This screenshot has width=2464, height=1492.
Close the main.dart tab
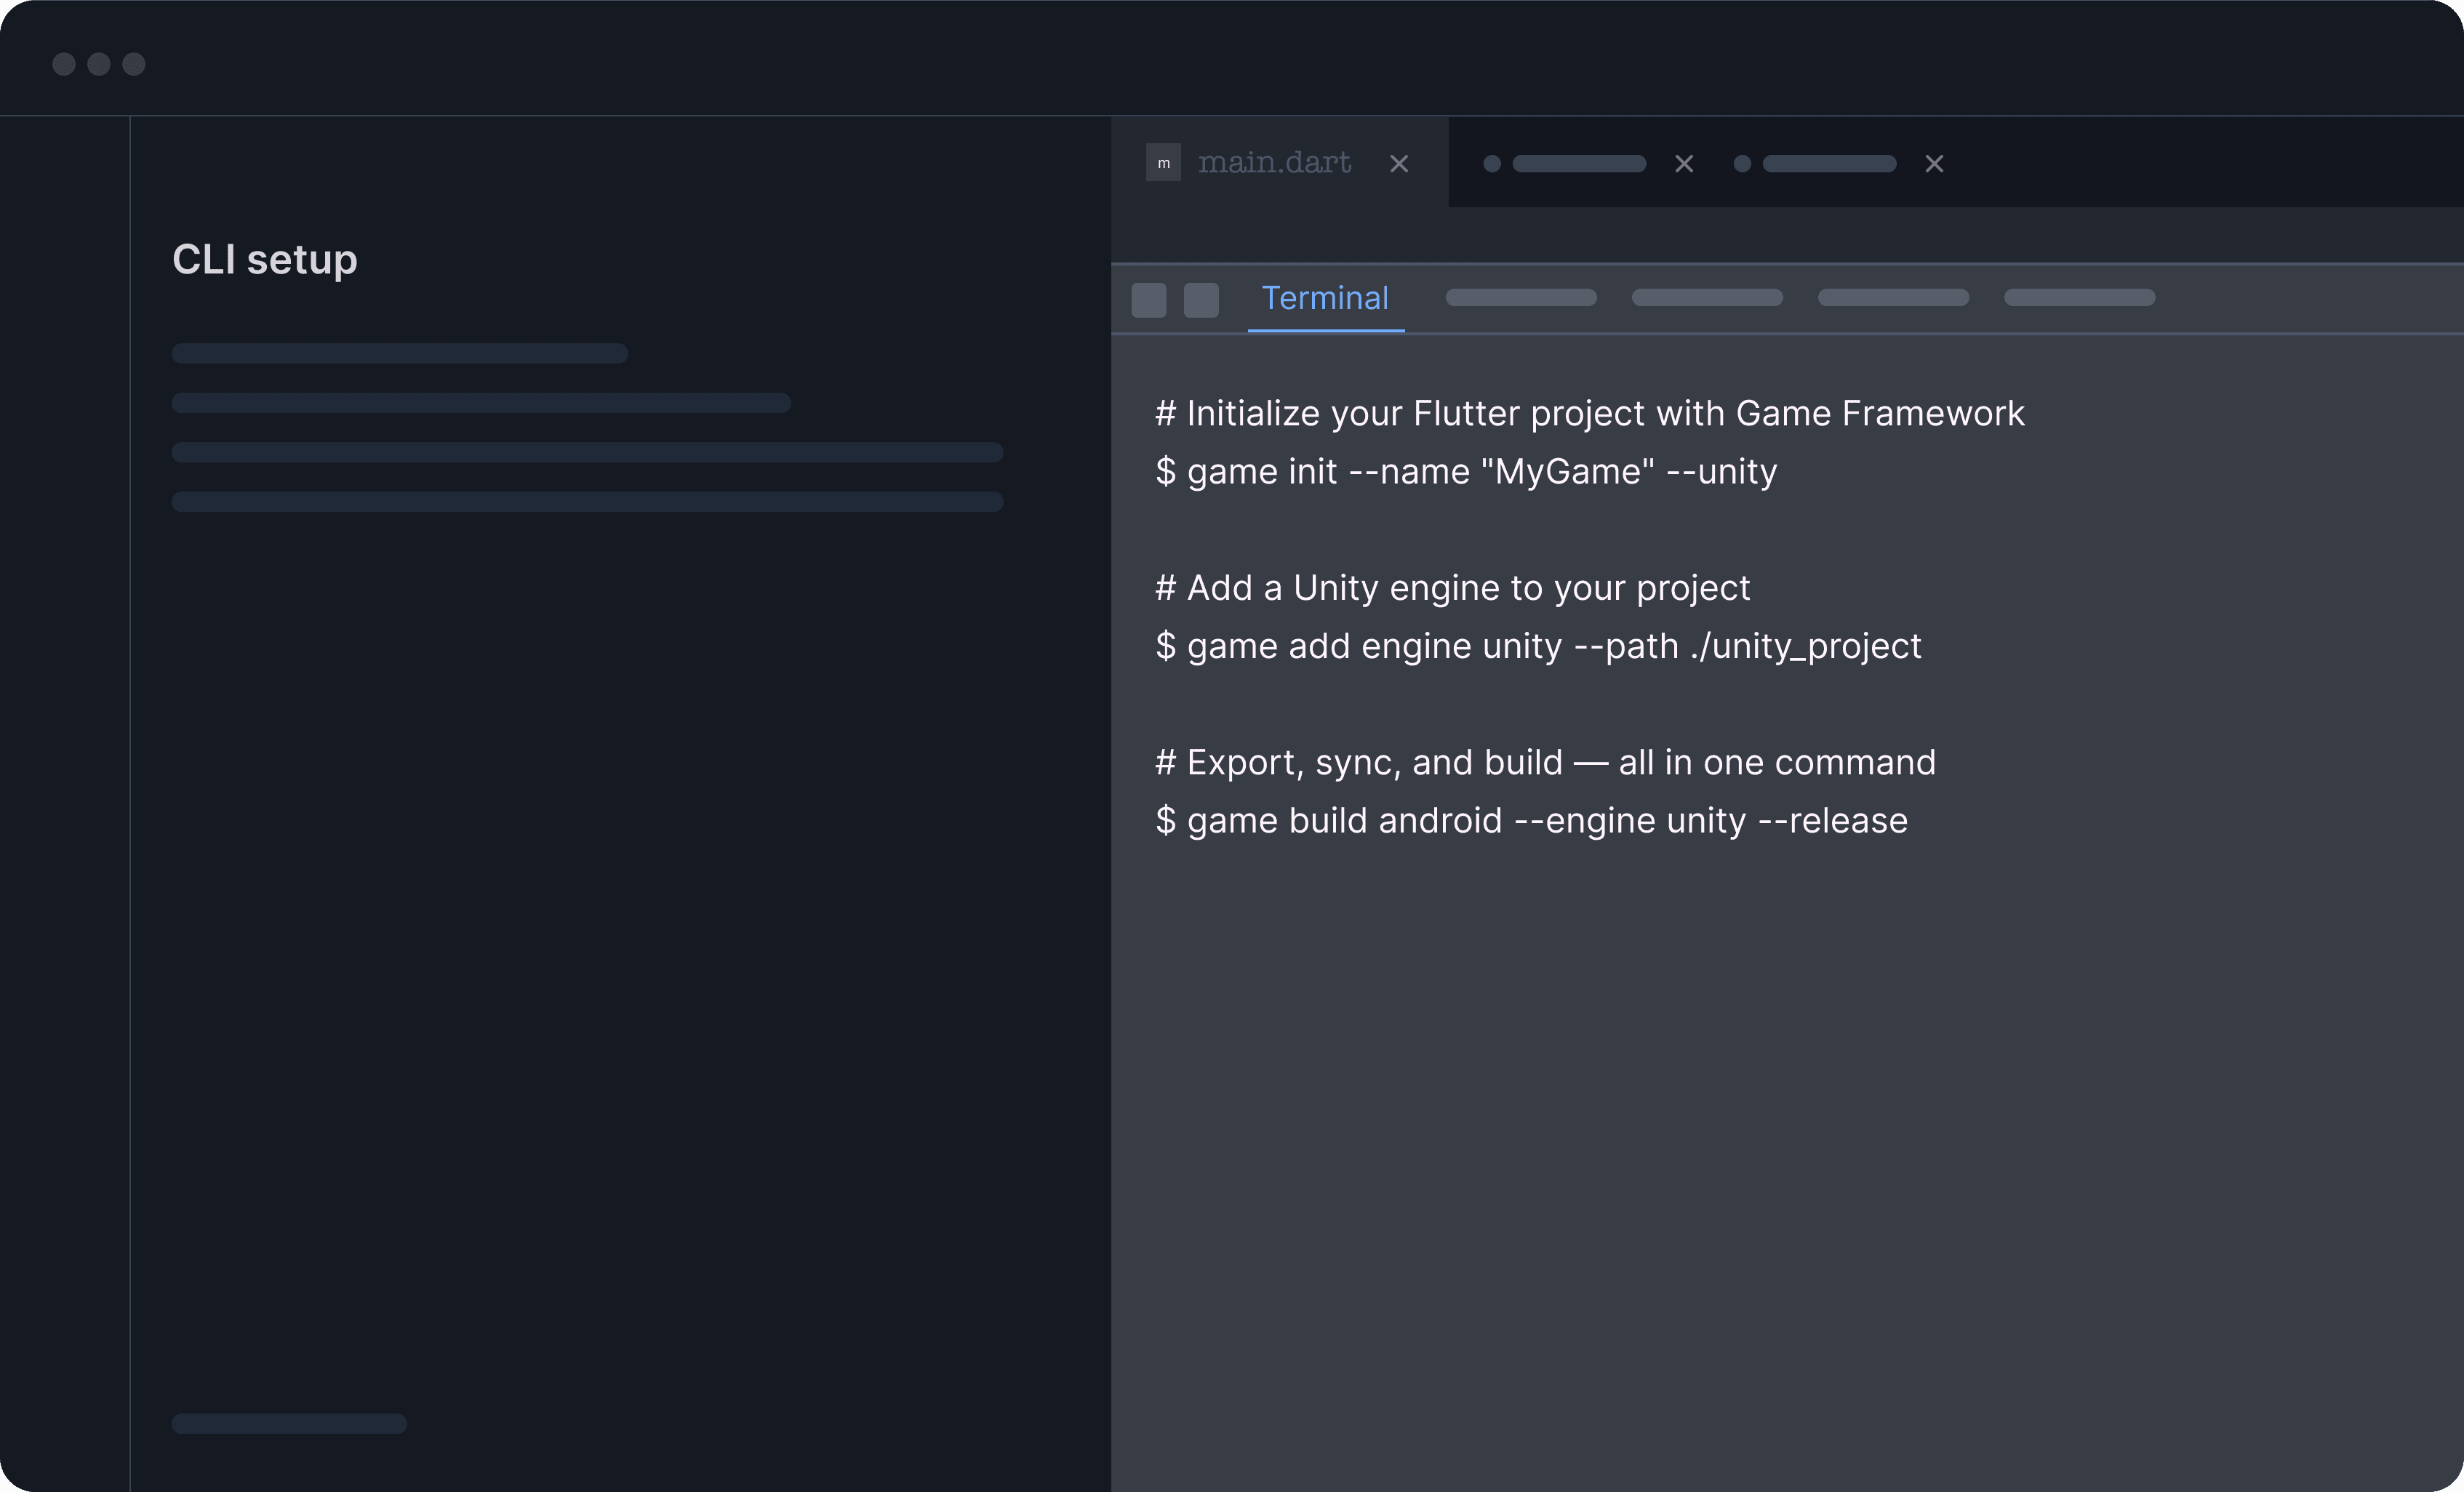[1399, 163]
